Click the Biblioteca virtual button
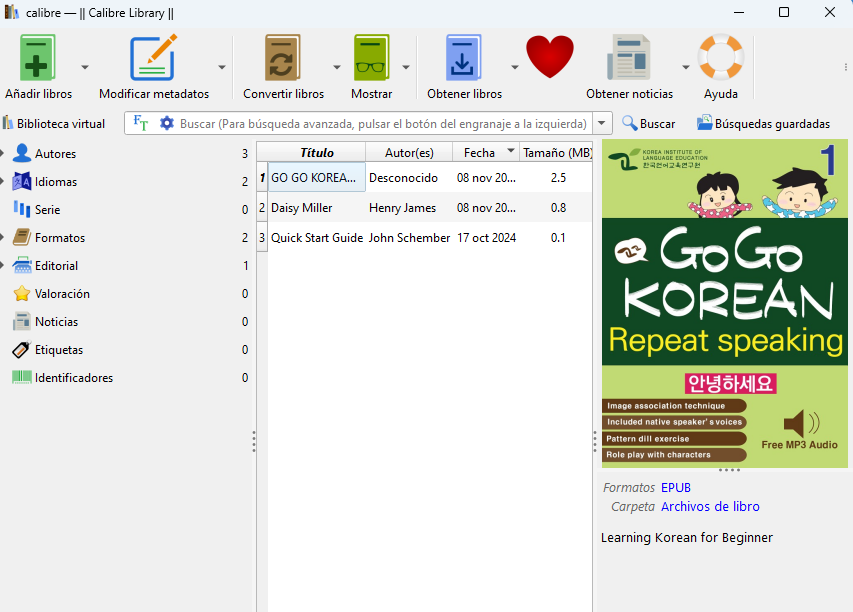853x612 pixels. coord(54,123)
